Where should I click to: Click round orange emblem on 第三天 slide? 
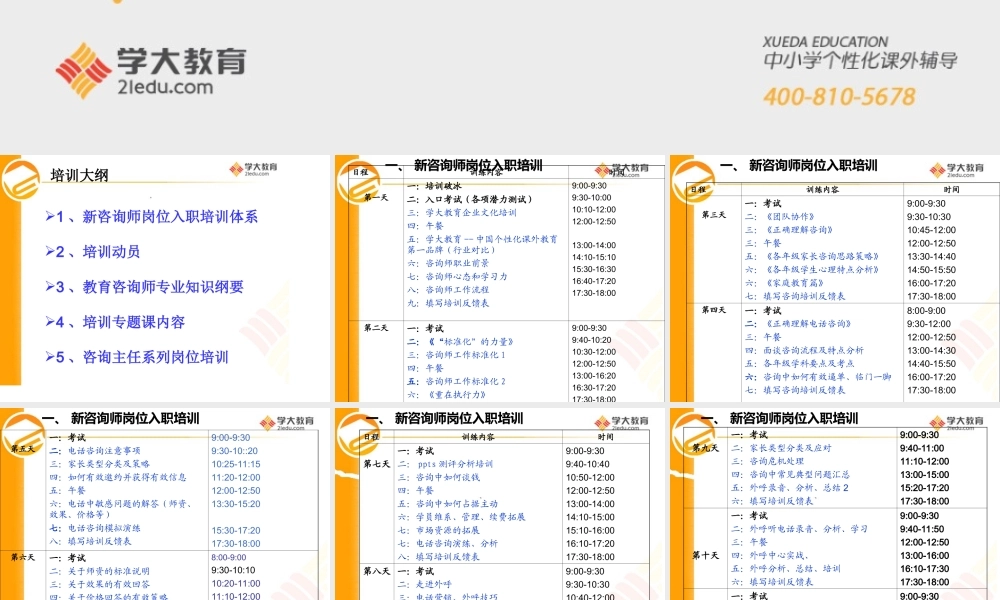point(692,182)
